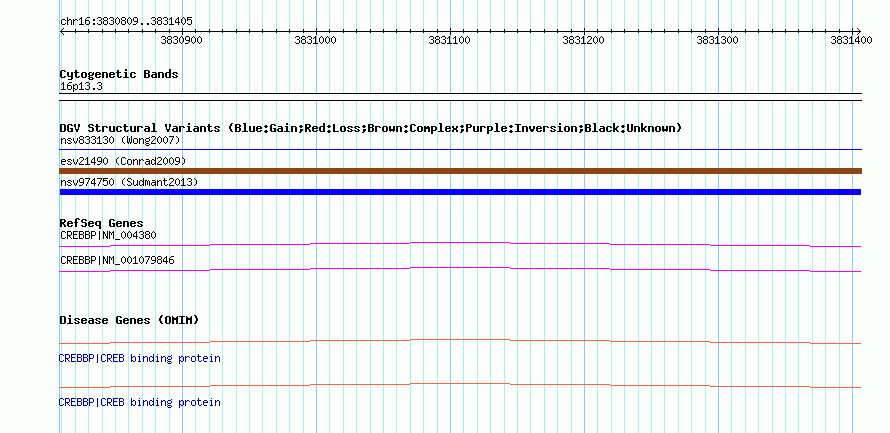Select the Disease Genes (OMIM) track title
Image resolution: width=890 pixels, height=433 pixels.
[129, 320]
